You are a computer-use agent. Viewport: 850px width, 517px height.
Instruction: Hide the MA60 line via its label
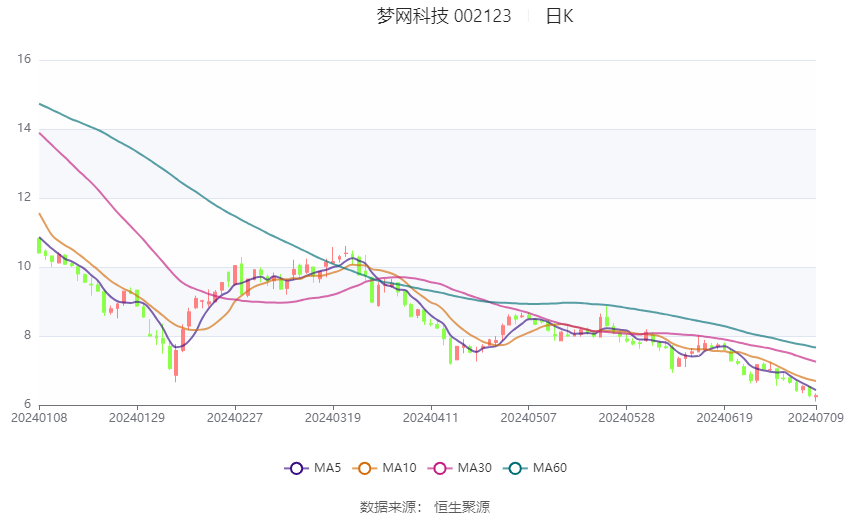(550, 468)
